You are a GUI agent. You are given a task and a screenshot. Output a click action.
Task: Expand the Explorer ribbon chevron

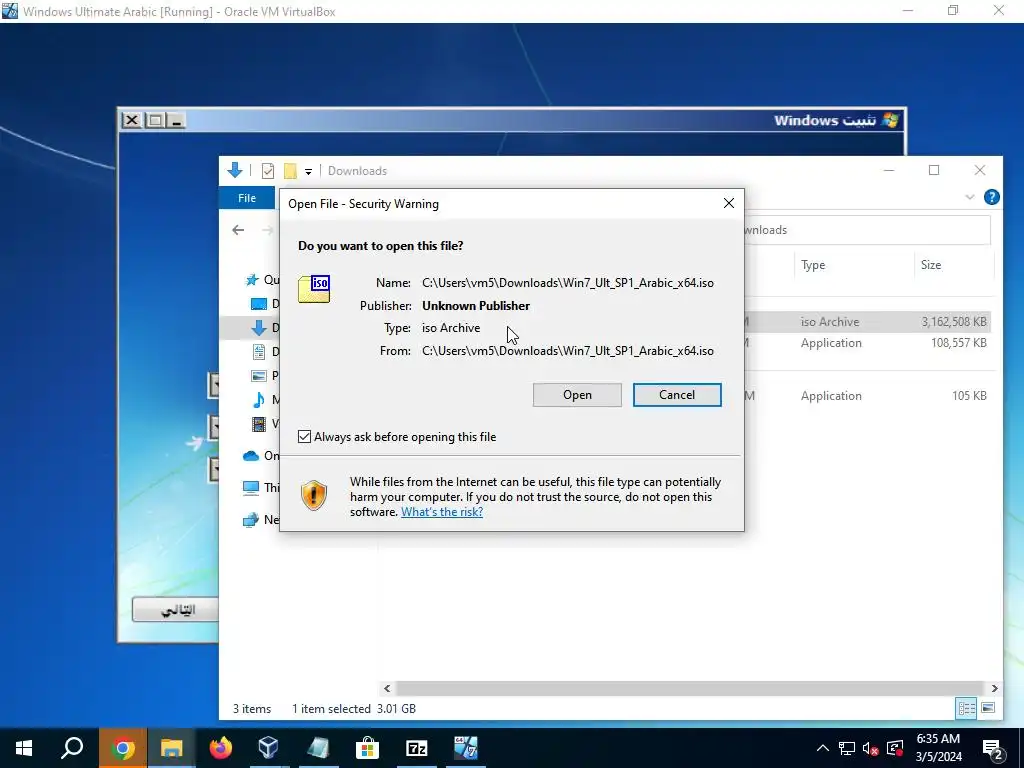[x=970, y=197]
